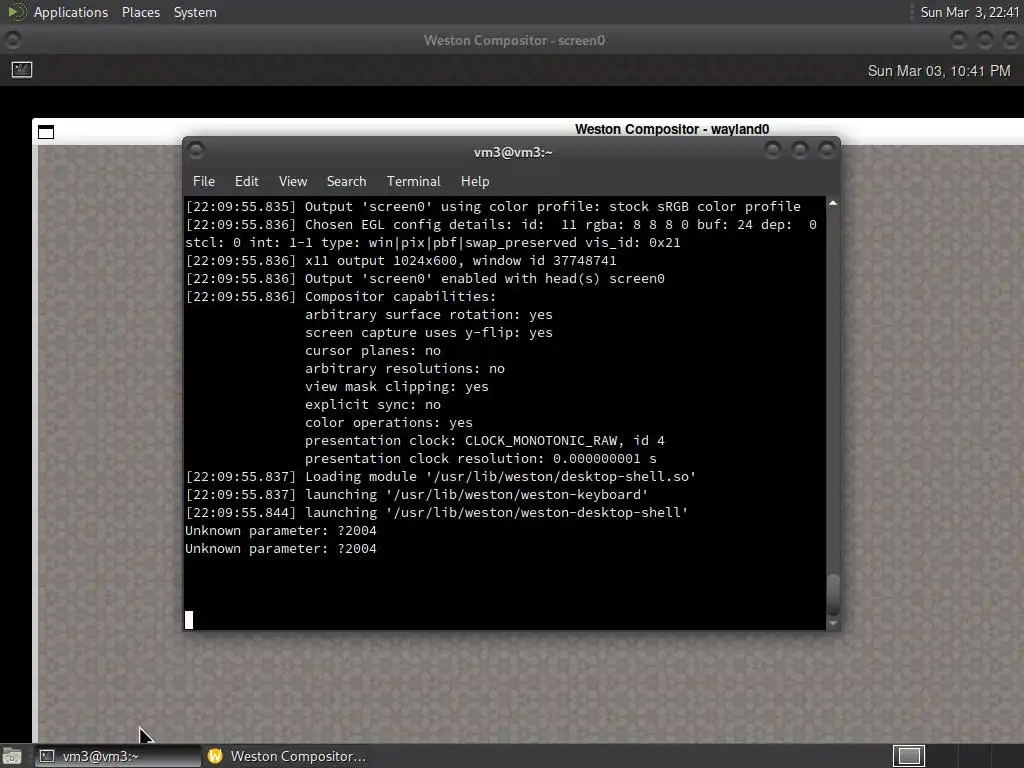Screen dimensions: 1024x768
Task: Minimize the Weston Compositor screen0 window
Action: [958, 40]
